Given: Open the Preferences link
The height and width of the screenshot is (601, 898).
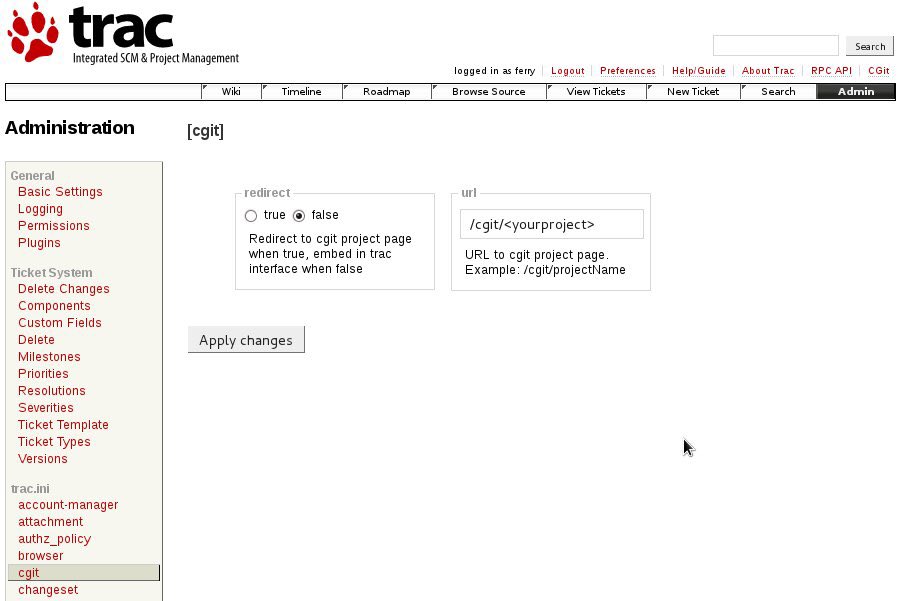Looking at the screenshot, I should (628, 71).
